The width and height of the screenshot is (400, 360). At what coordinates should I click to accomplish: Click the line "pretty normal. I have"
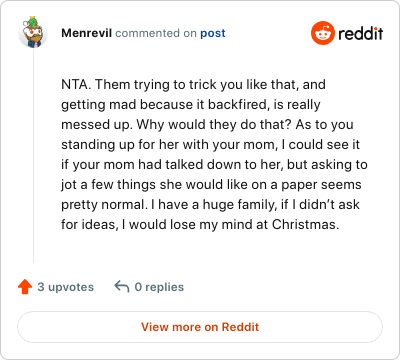coord(210,205)
